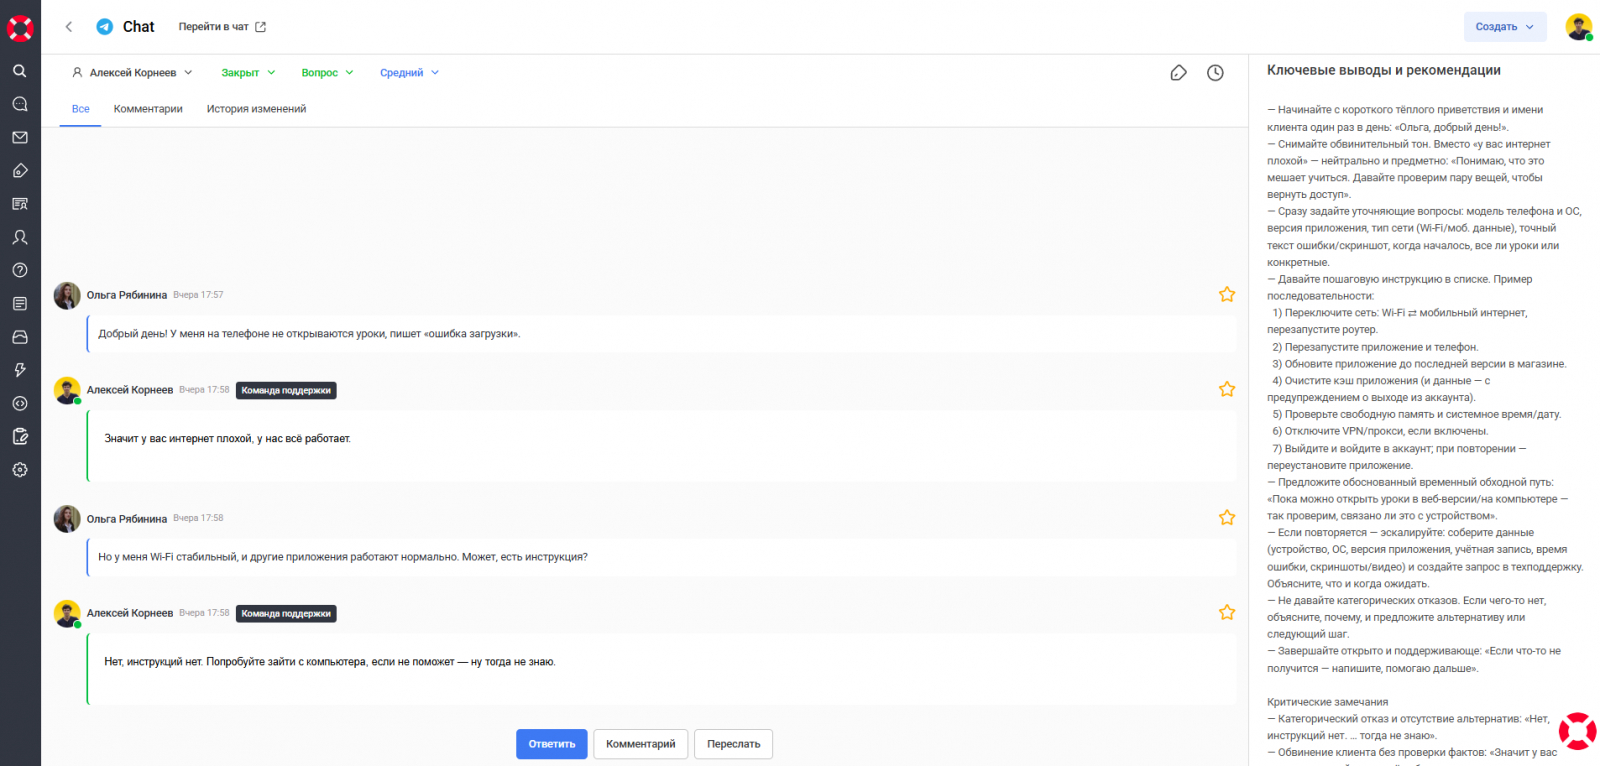Expand the "Создать" dropdown button
The height and width of the screenshot is (766, 1600).
(1504, 27)
